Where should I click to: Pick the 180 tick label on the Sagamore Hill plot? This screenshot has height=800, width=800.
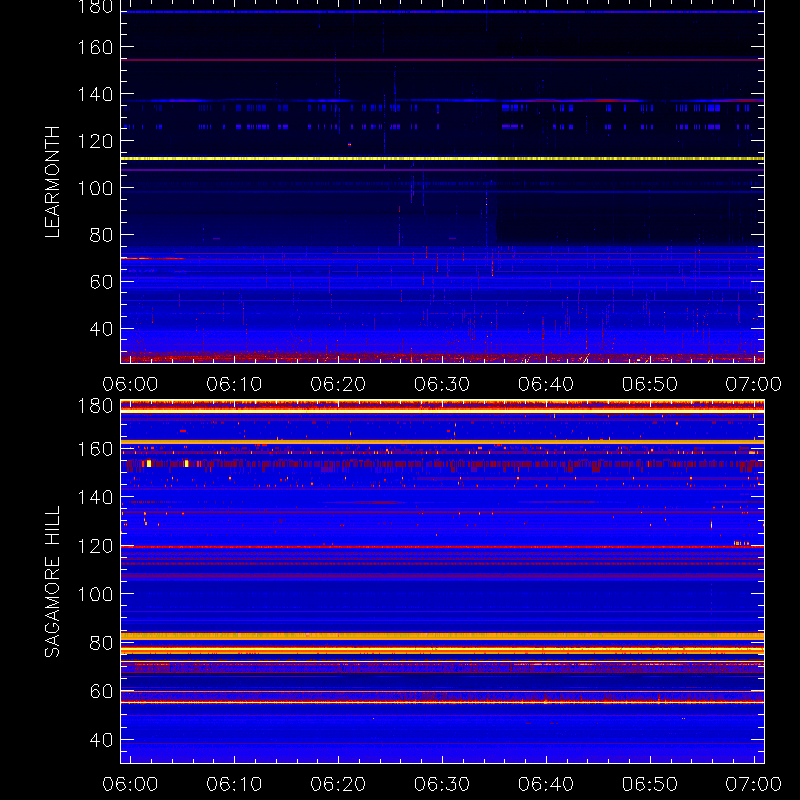click(95, 407)
